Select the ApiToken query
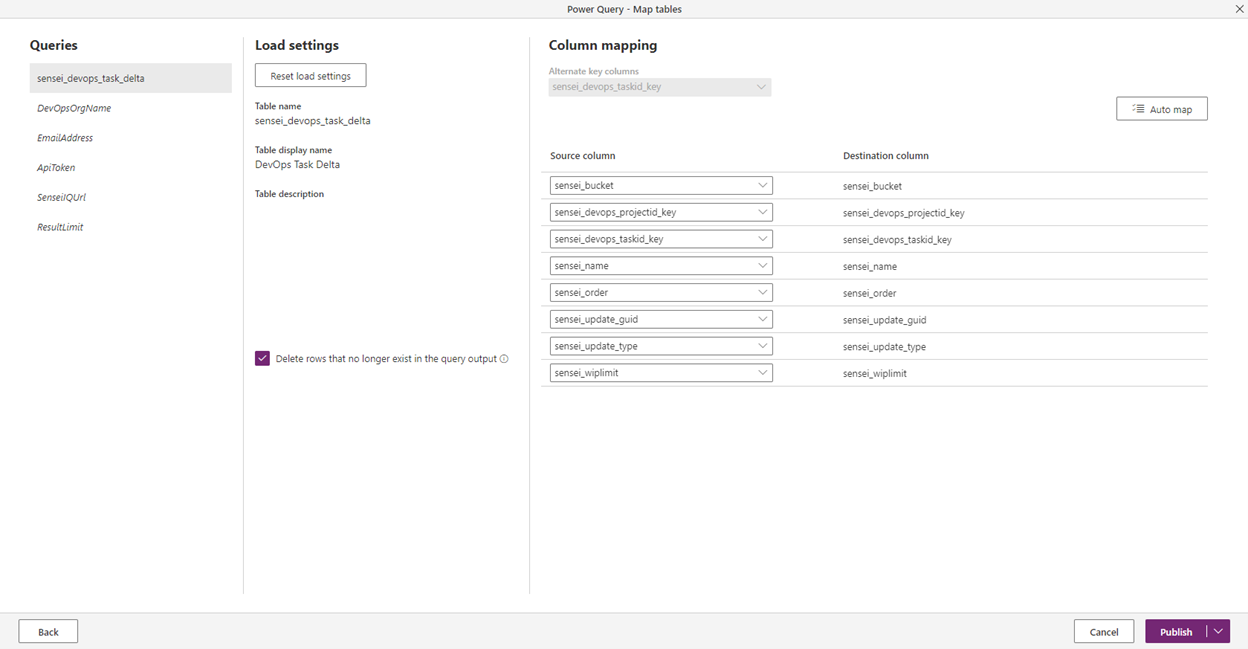Image resolution: width=1248 pixels, height=649 pixels. [131, 168]
